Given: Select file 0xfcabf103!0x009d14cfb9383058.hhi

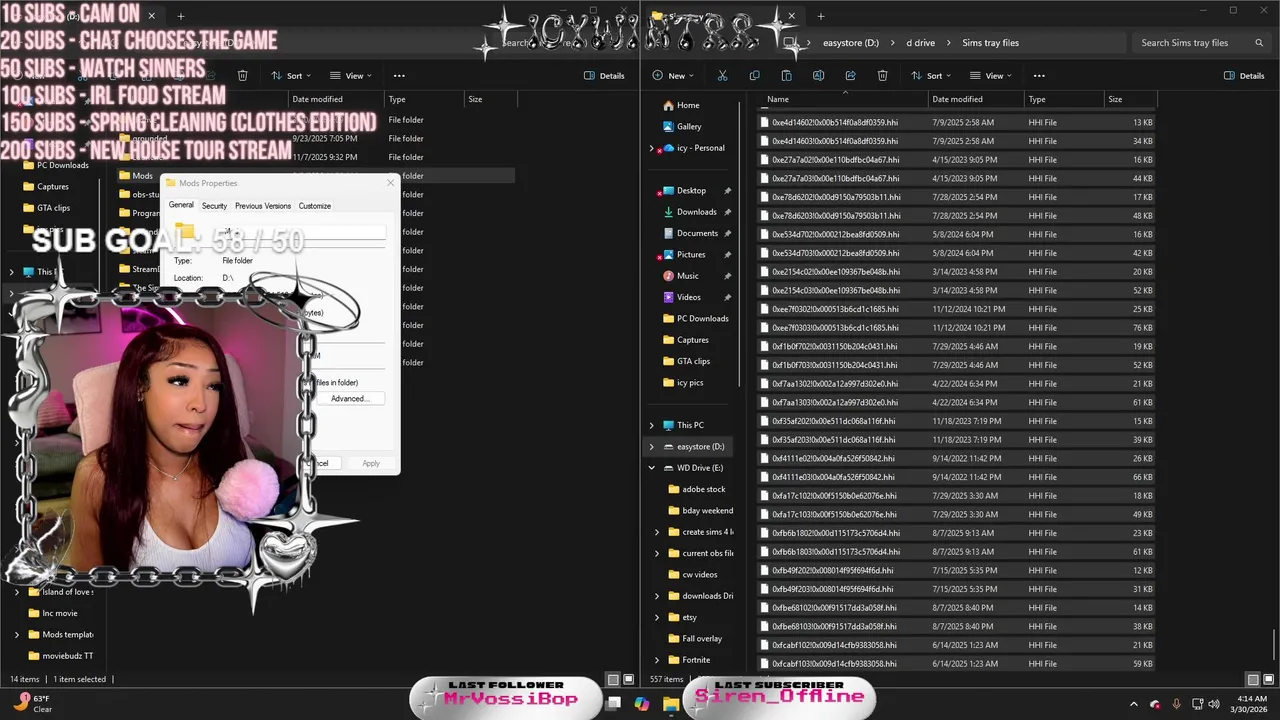Looking at the screenshot, I should point(958,664).
